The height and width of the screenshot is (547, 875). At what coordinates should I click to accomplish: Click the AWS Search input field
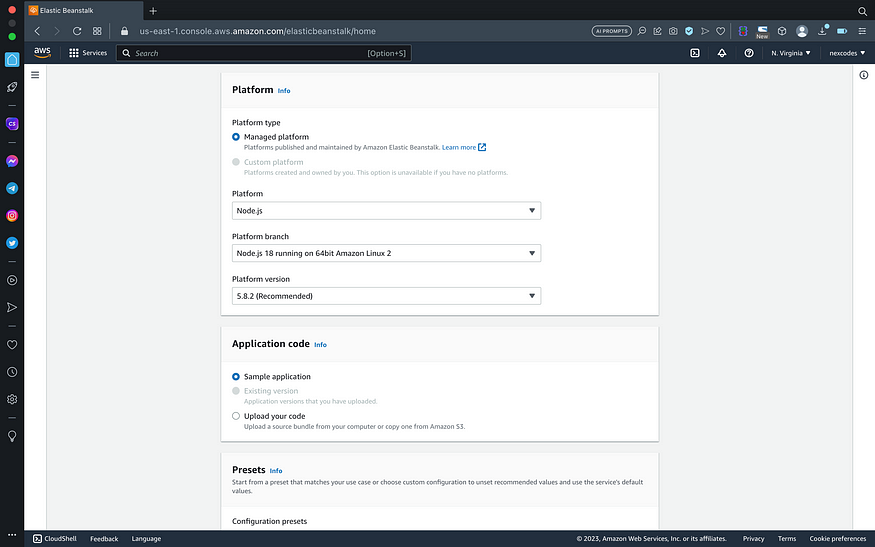click(263, 53)
